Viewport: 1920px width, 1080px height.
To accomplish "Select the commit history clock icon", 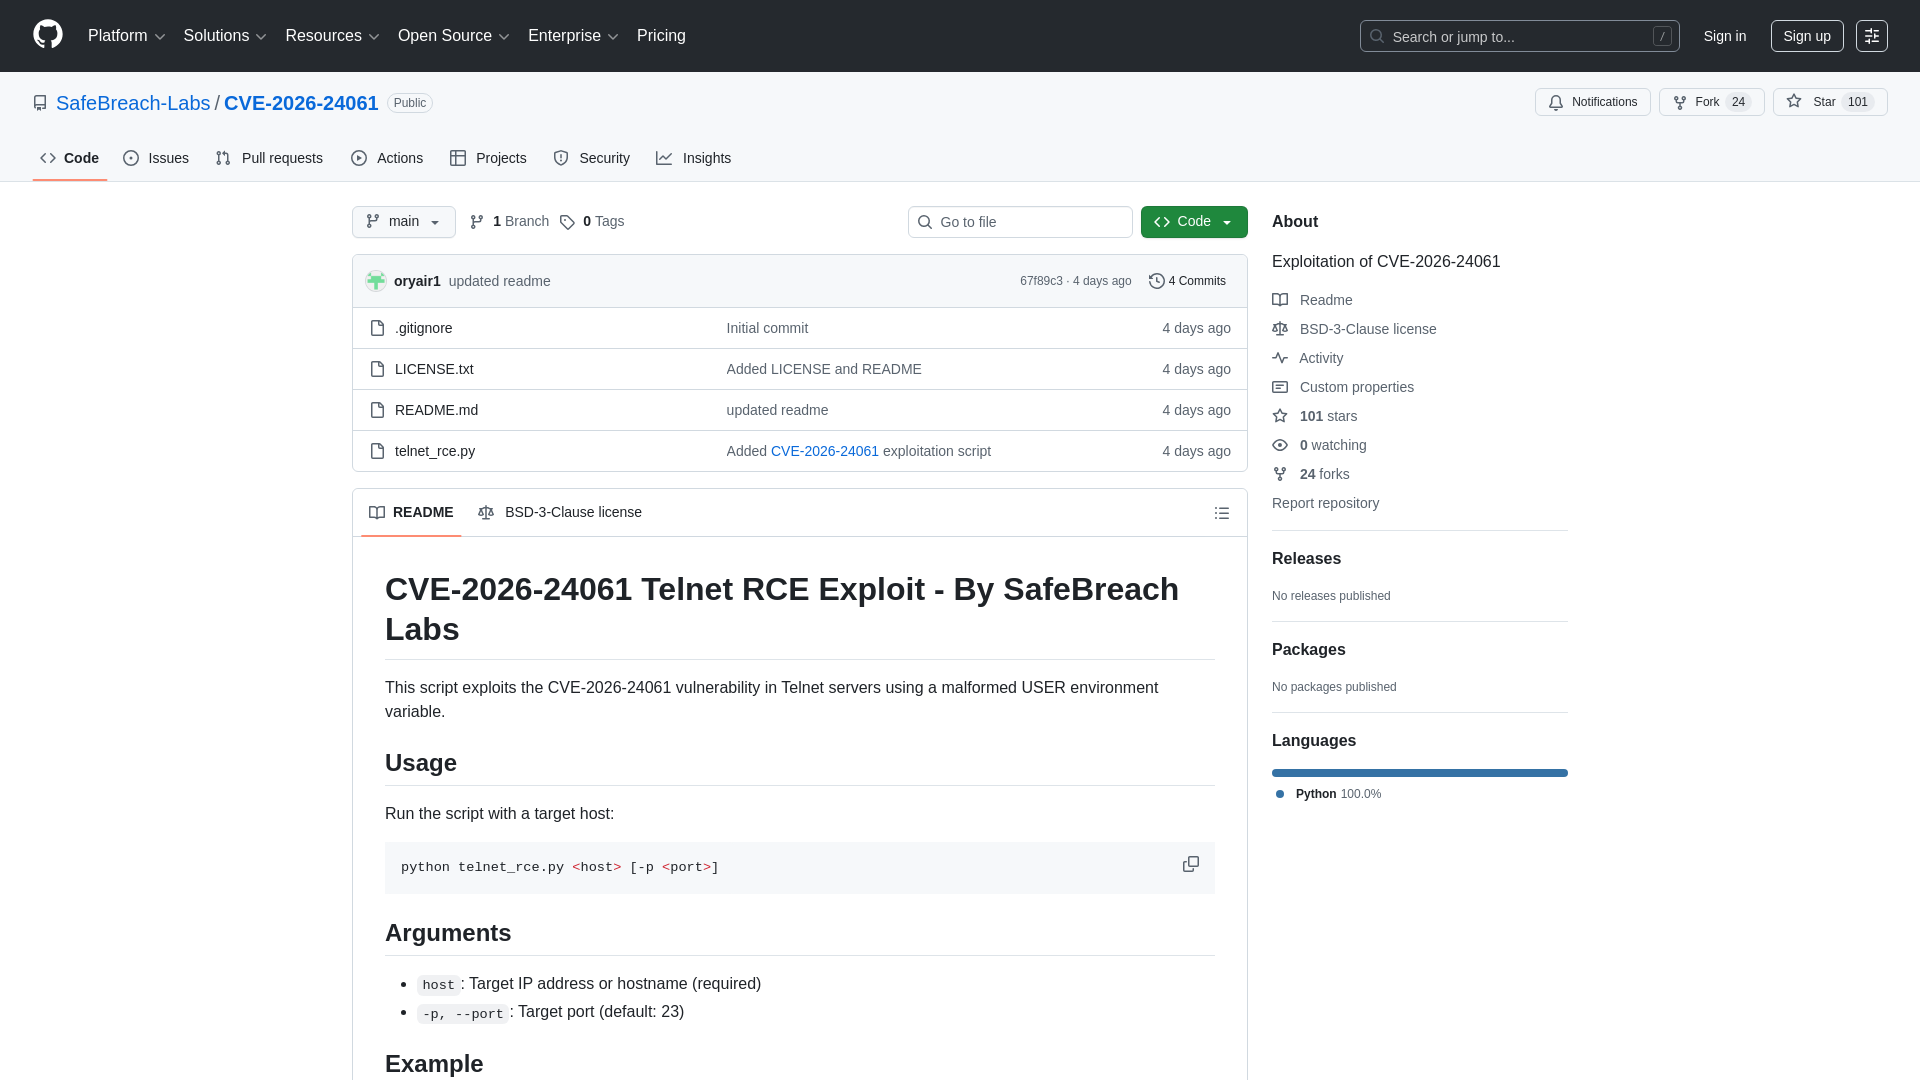I will pyautogui.click(x=1158, y=281).
